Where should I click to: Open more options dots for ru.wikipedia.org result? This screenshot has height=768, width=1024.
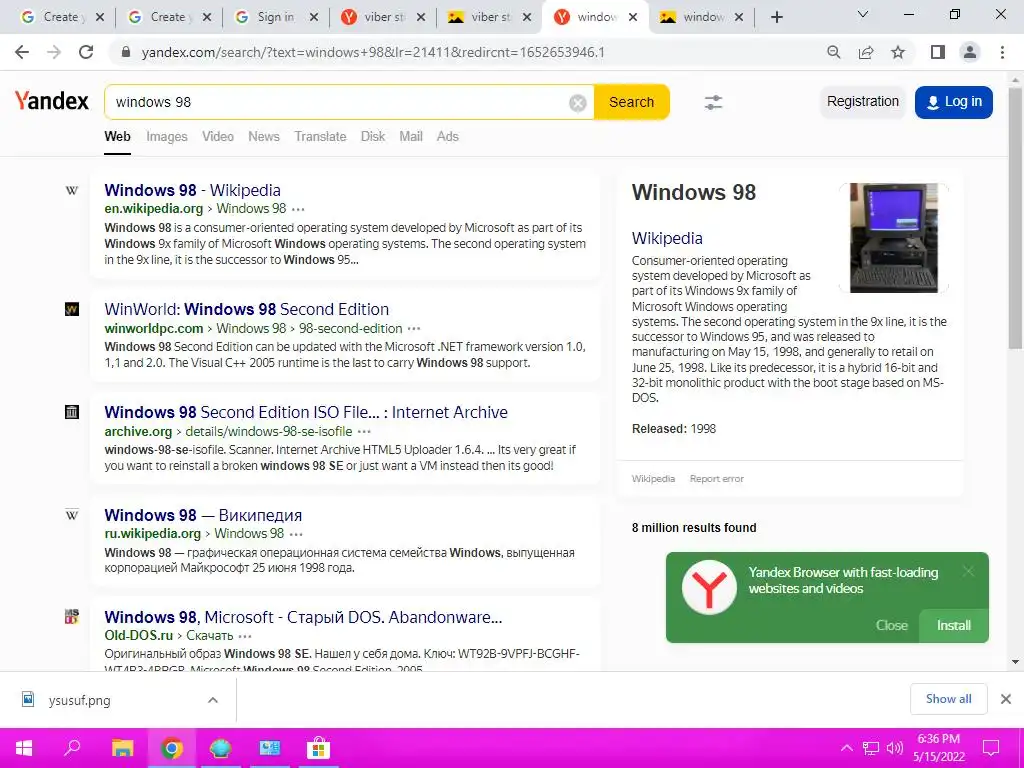pyautogui.click(x=296, y=534)
